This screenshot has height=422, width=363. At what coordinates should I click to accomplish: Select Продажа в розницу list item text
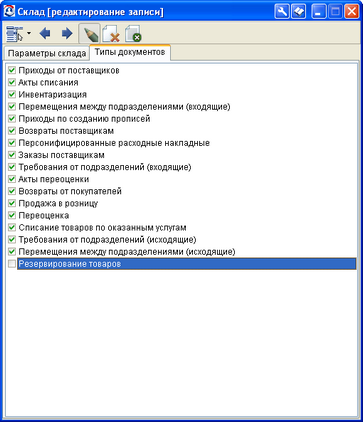pos(58,203)
